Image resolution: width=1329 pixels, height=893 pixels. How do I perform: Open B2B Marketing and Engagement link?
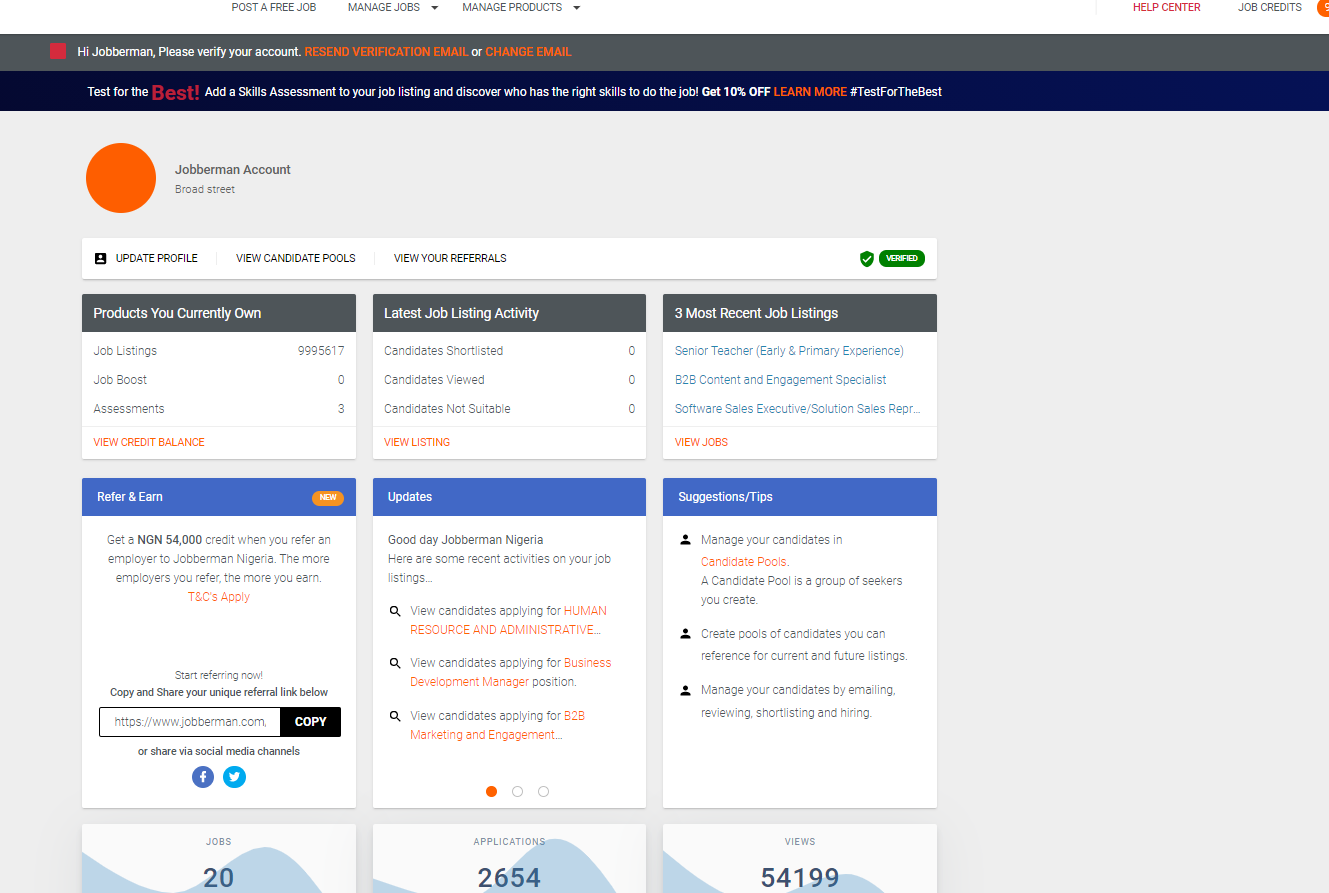point(497,725)
